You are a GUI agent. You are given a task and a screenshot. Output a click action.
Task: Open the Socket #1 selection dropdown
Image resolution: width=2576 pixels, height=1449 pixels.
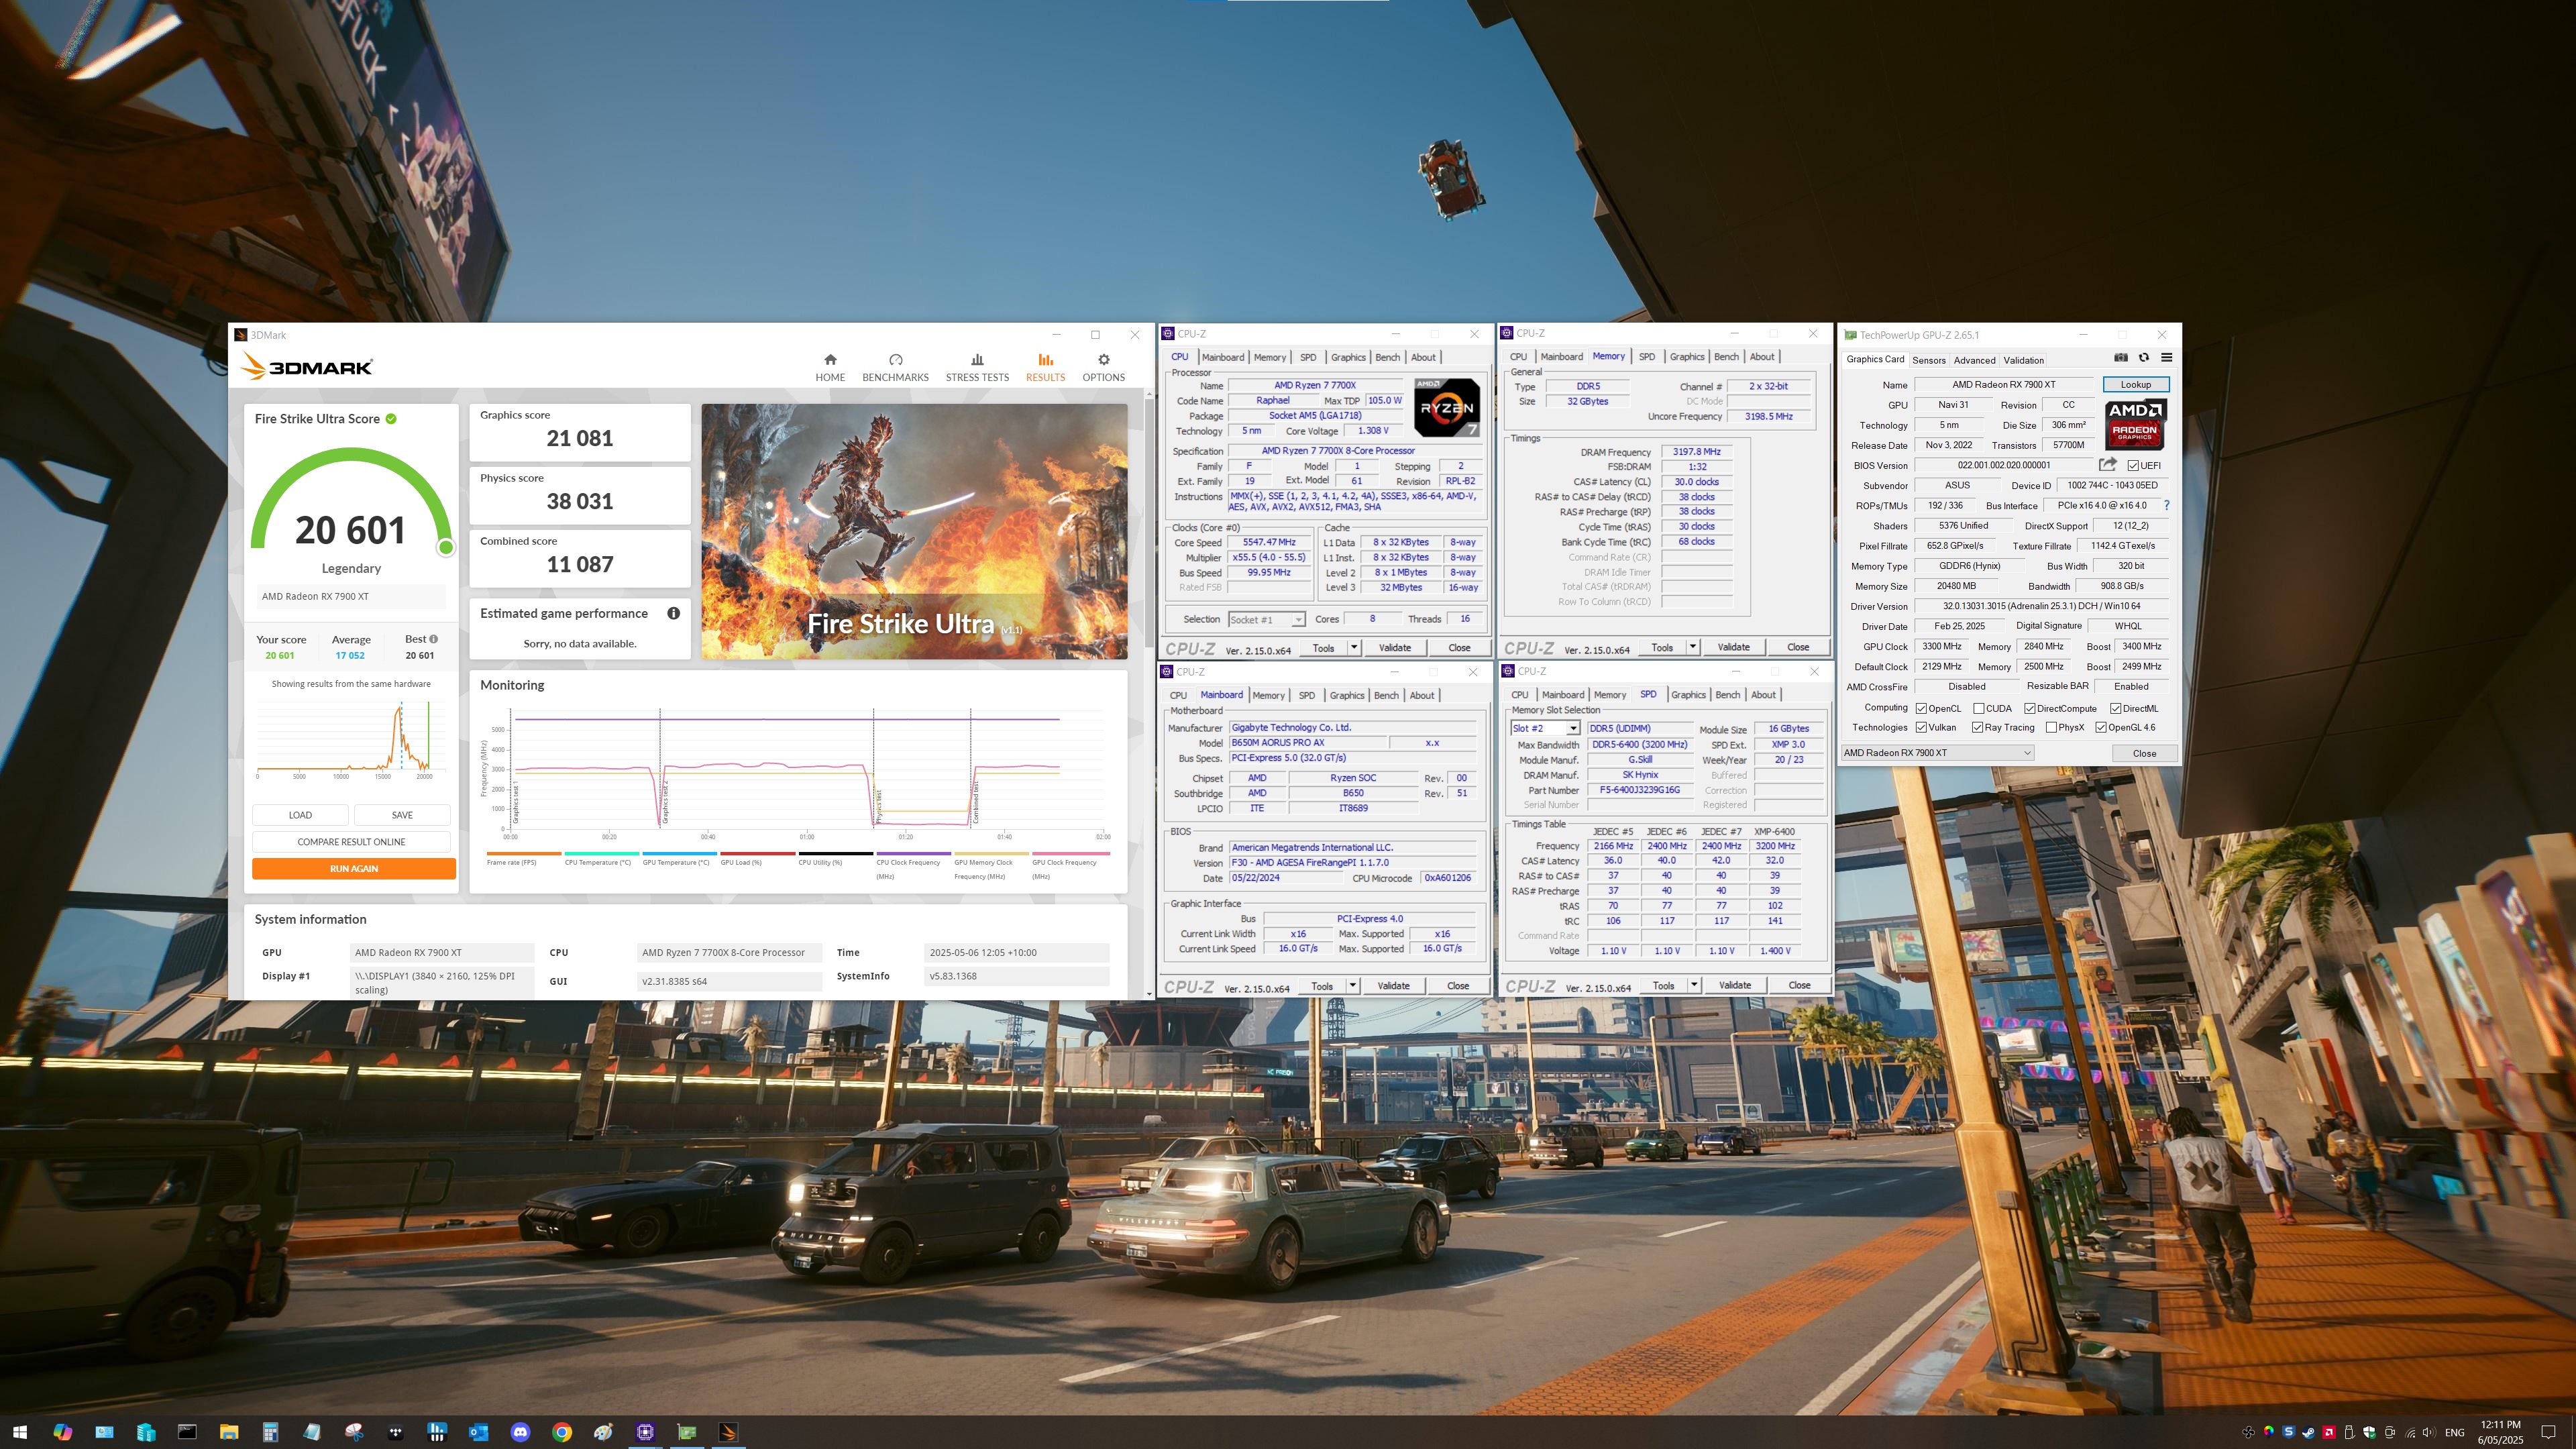point(1266,620)
